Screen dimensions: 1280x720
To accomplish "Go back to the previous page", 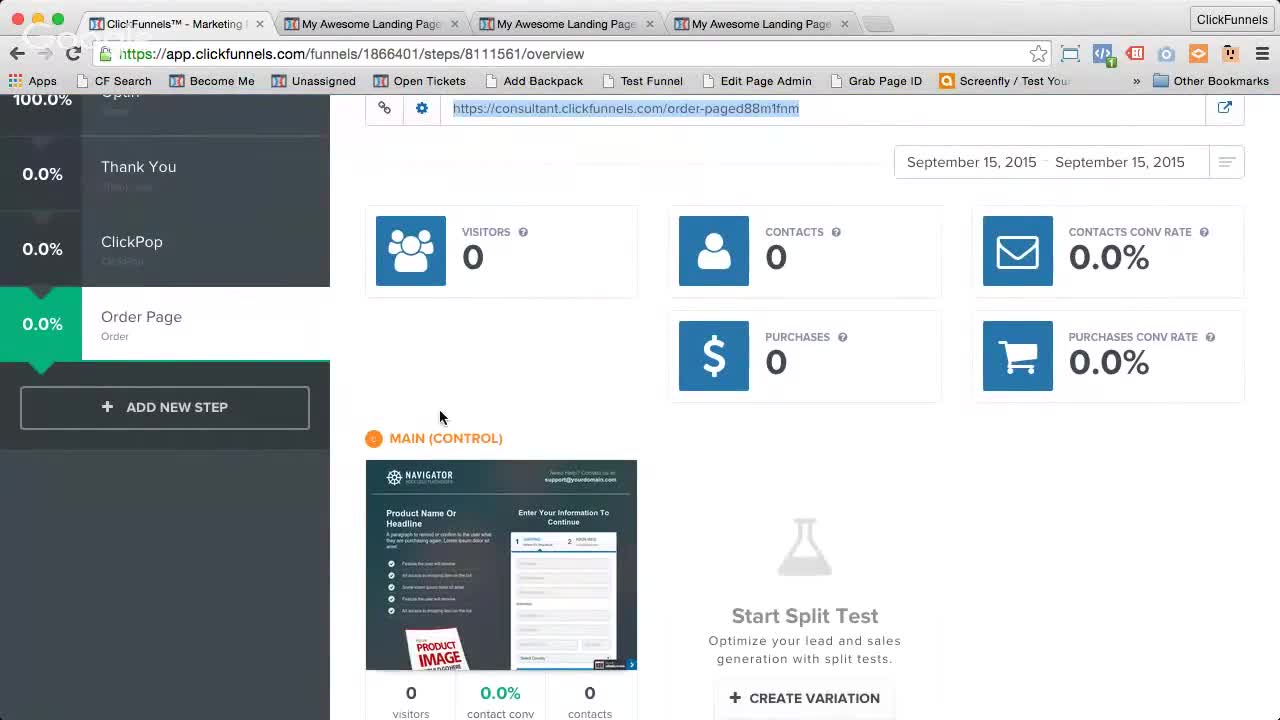I will tap(17, 54).
